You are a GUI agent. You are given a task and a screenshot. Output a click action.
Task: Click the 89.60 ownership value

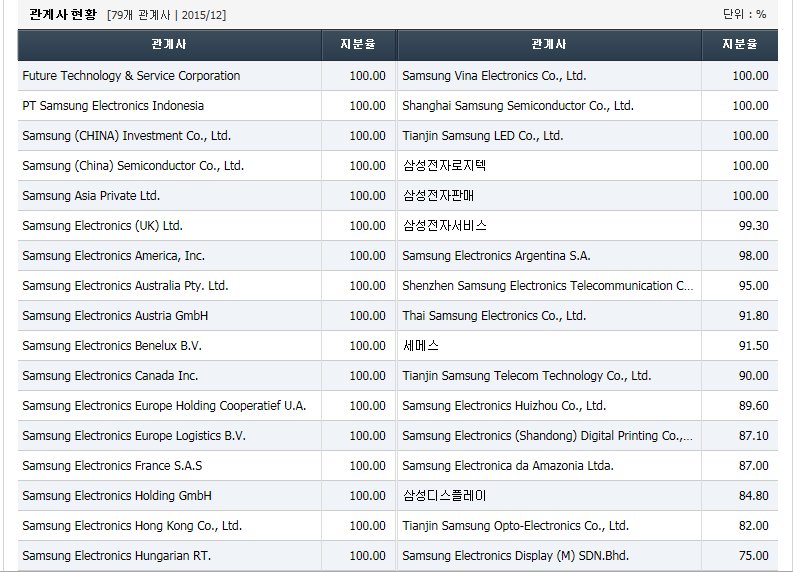pos(754,406)
